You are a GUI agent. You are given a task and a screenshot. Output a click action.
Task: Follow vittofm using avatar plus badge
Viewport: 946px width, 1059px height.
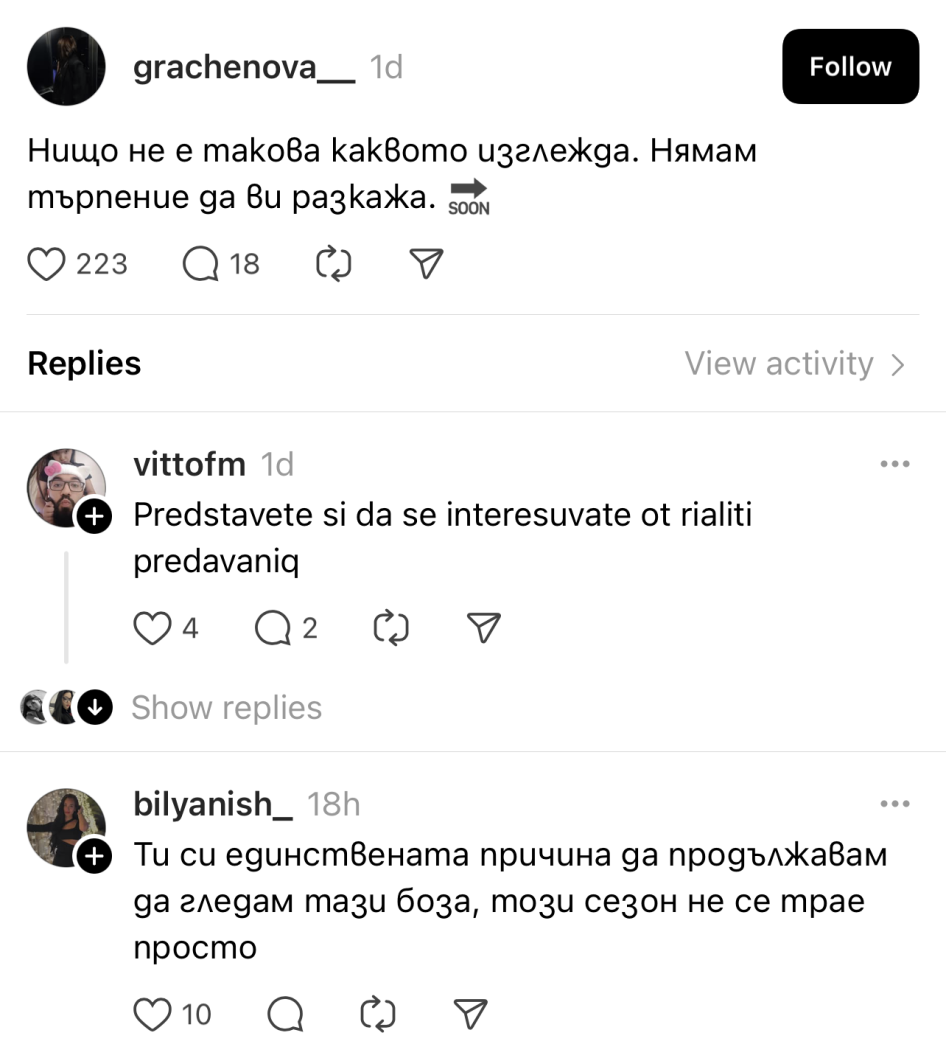point(93,517)
